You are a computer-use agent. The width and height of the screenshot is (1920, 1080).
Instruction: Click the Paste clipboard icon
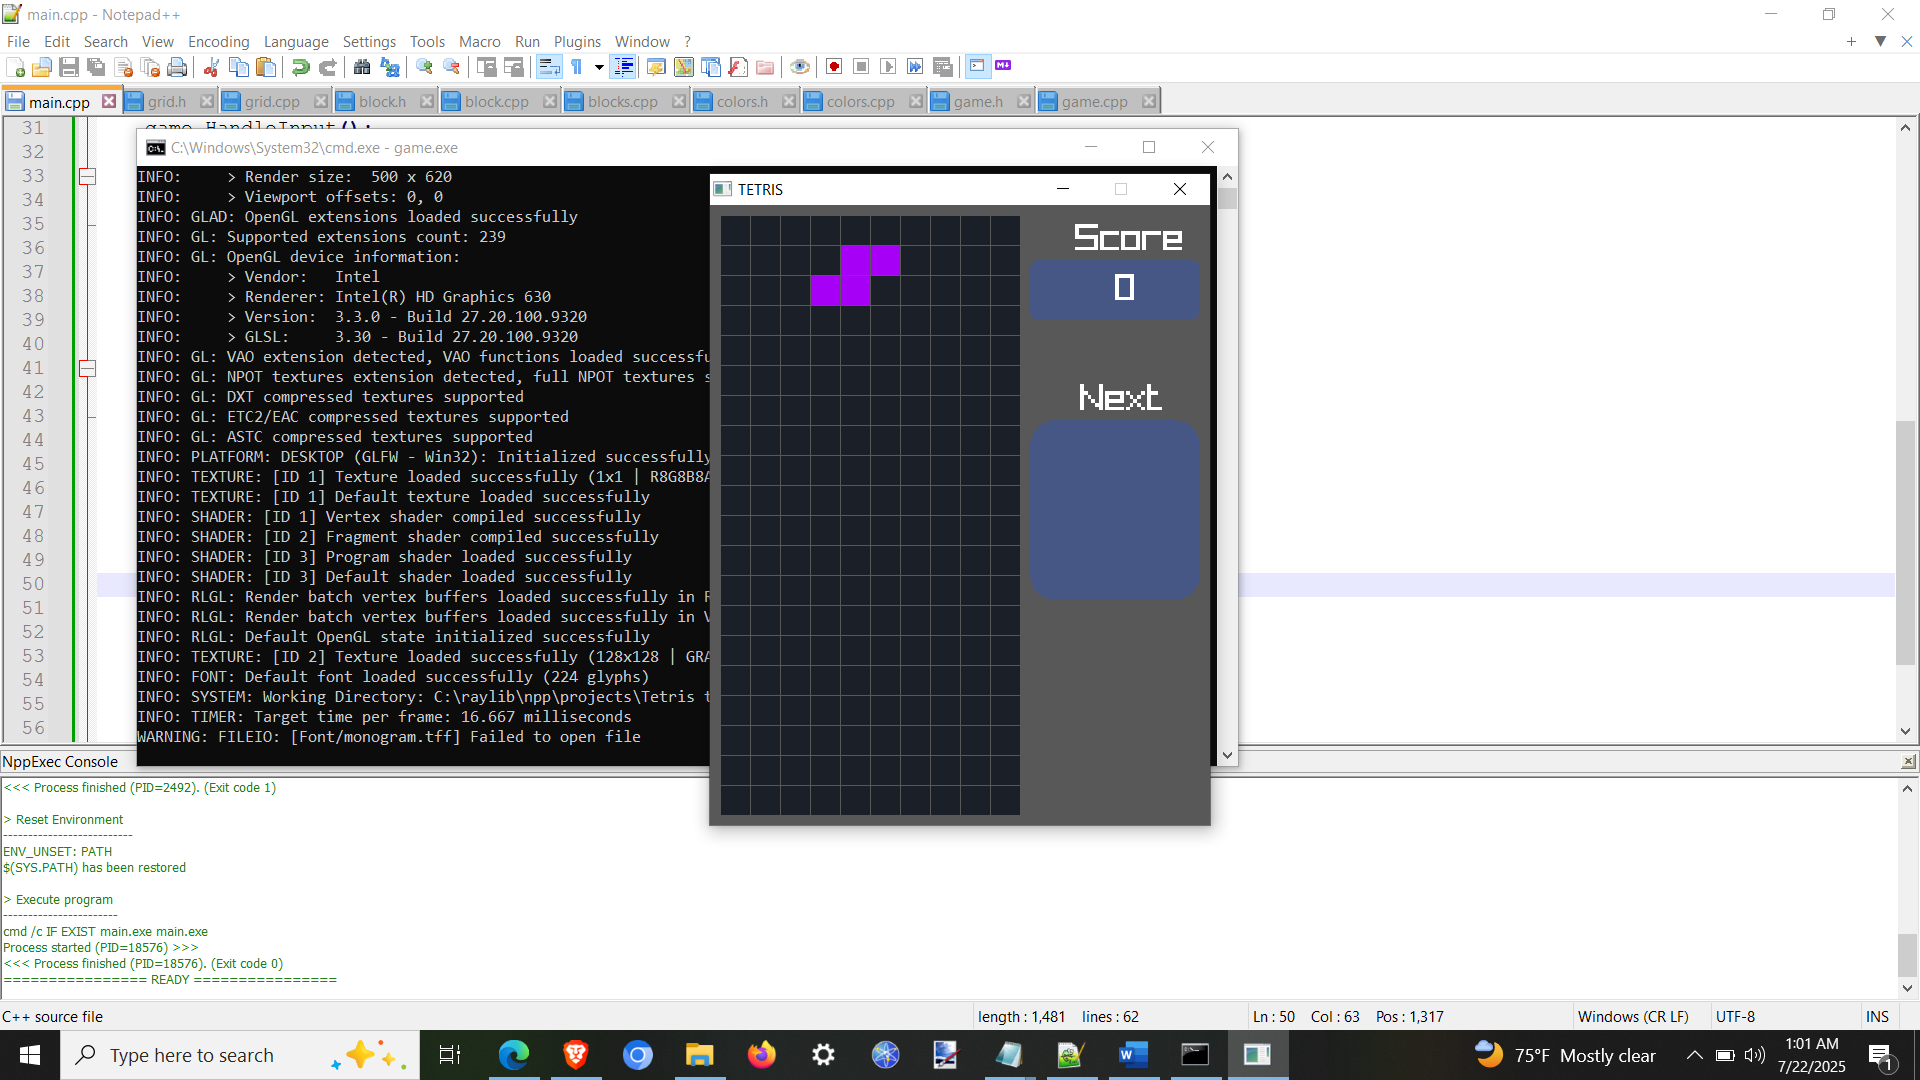point(266,67)
